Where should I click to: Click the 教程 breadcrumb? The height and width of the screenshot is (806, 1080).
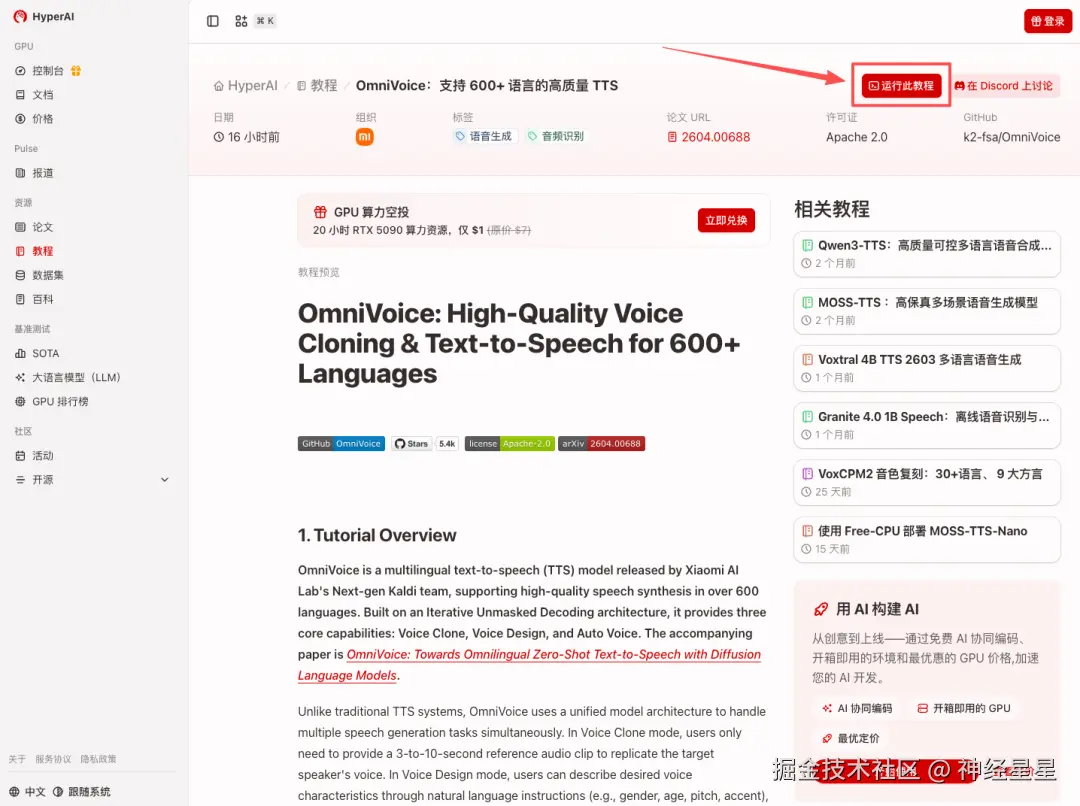[x=317, y=85]
